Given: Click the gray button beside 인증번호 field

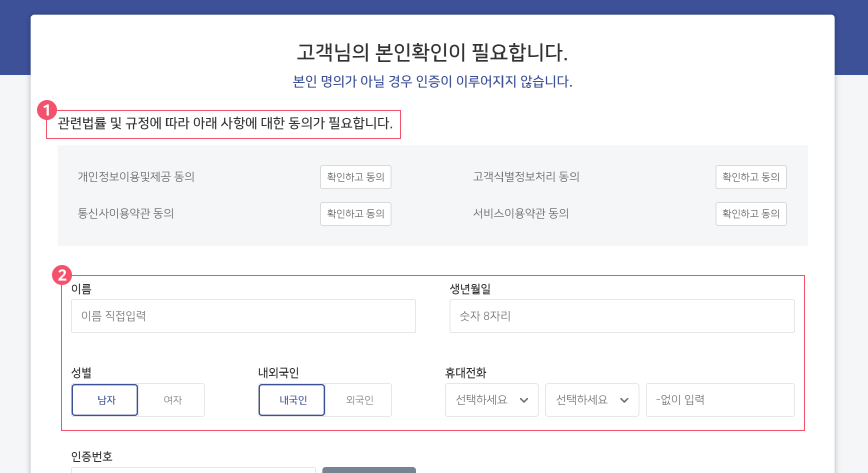Looking at the screenshot, I should (369, 470).
